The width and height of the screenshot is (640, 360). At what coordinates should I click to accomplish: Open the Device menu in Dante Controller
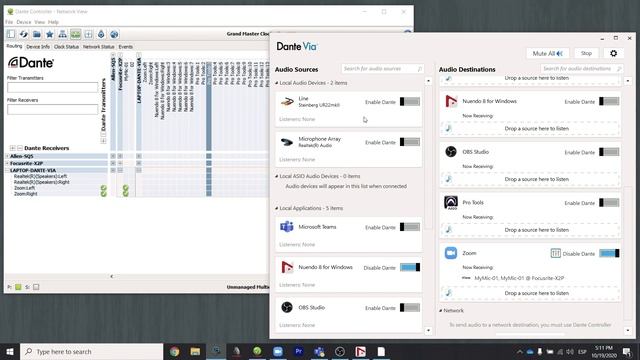[x=24, y=22]
